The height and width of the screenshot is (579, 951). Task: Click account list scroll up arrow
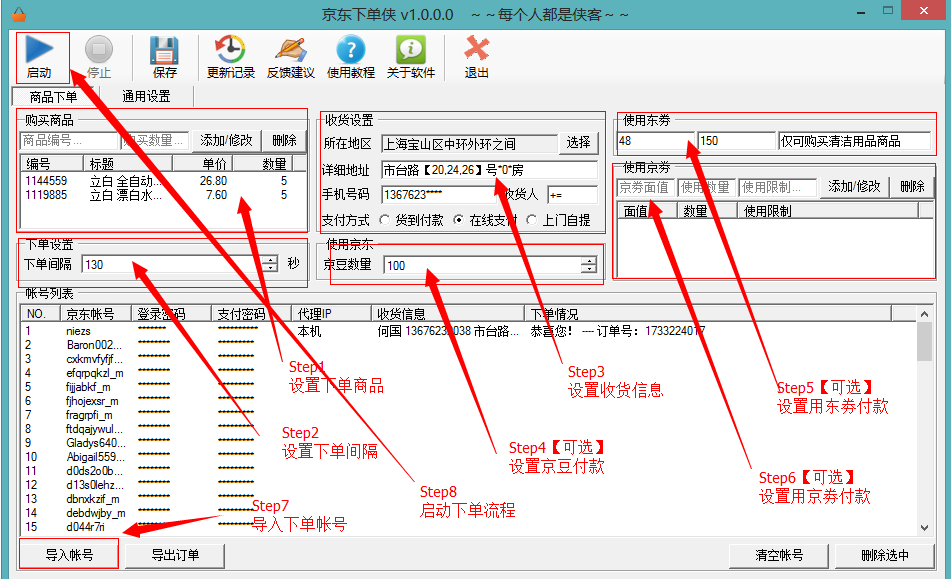[x=924, y=314]
